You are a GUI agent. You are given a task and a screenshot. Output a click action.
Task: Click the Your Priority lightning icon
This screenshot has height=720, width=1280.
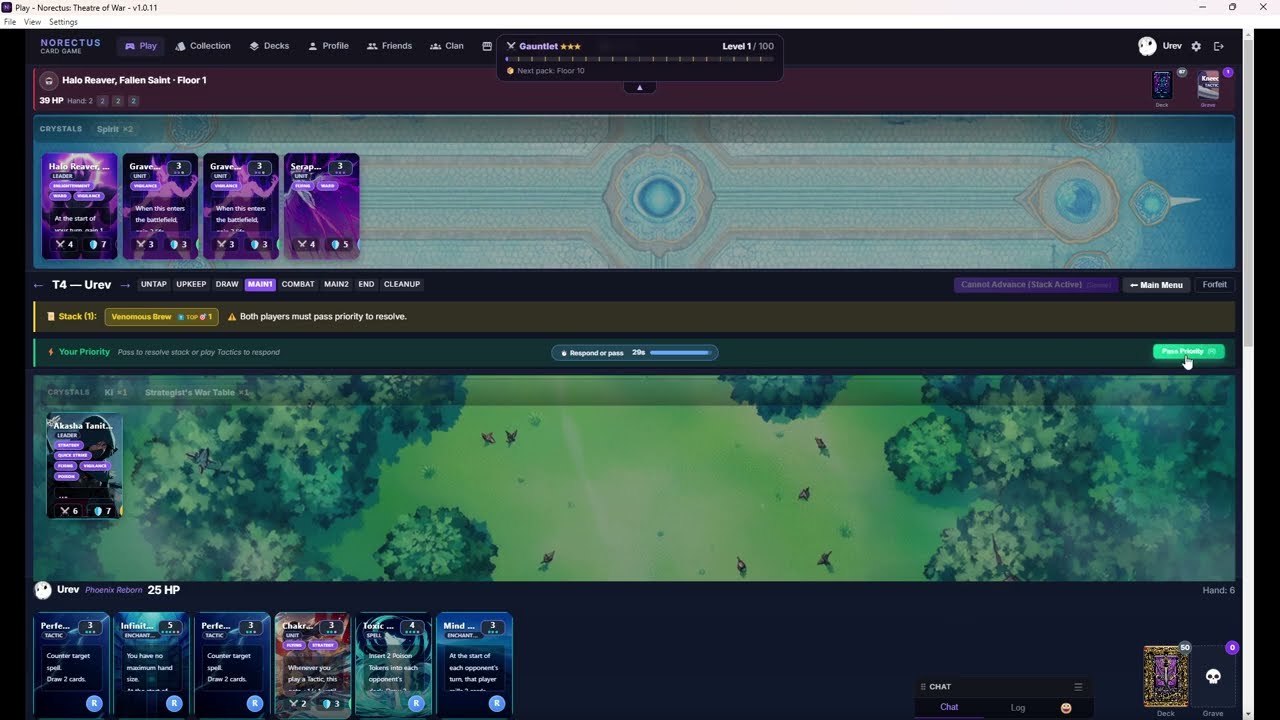(x=50, y=352)
